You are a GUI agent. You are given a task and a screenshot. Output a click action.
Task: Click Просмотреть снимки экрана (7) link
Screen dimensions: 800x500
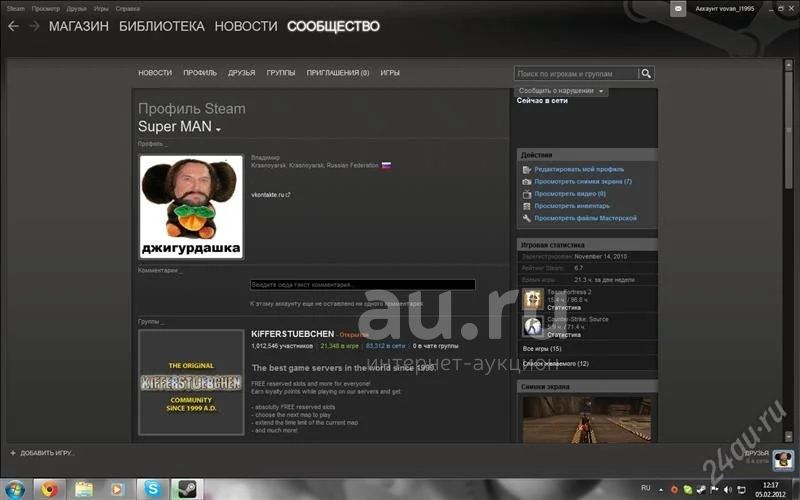click(583, 182)
